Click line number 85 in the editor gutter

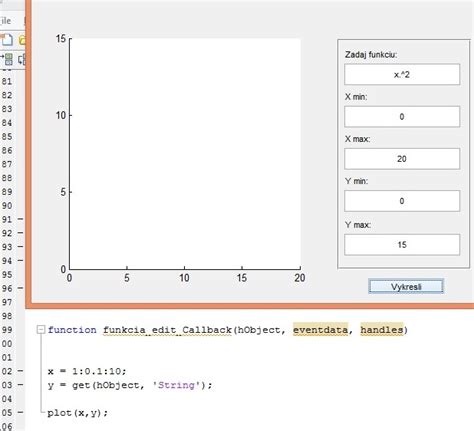tap(7, 136)
